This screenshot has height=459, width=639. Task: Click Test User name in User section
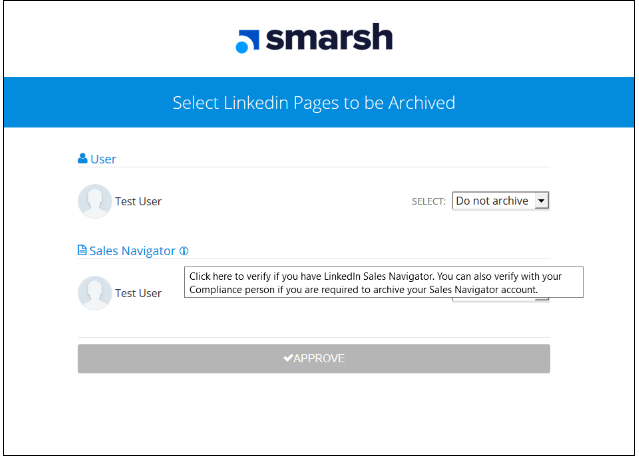pyautogui.click(x=138, y=201)
